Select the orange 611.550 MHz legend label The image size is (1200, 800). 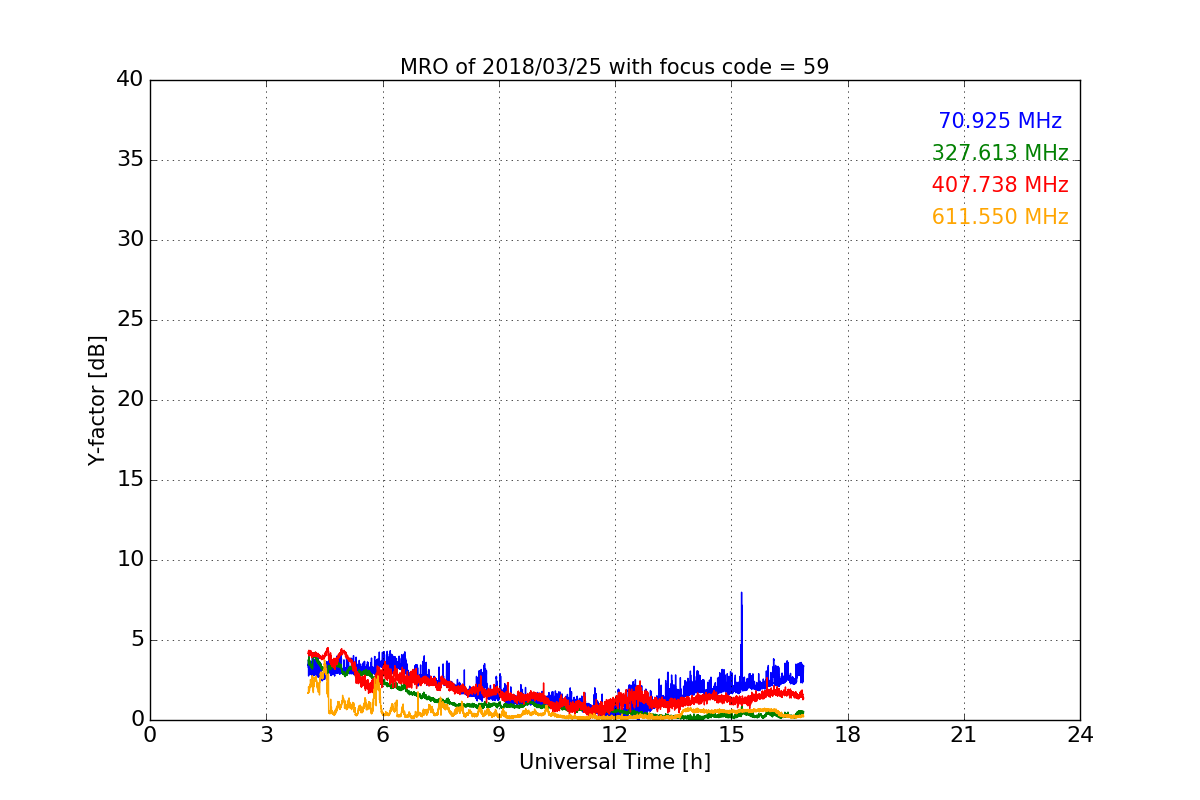click(1000, 217)
